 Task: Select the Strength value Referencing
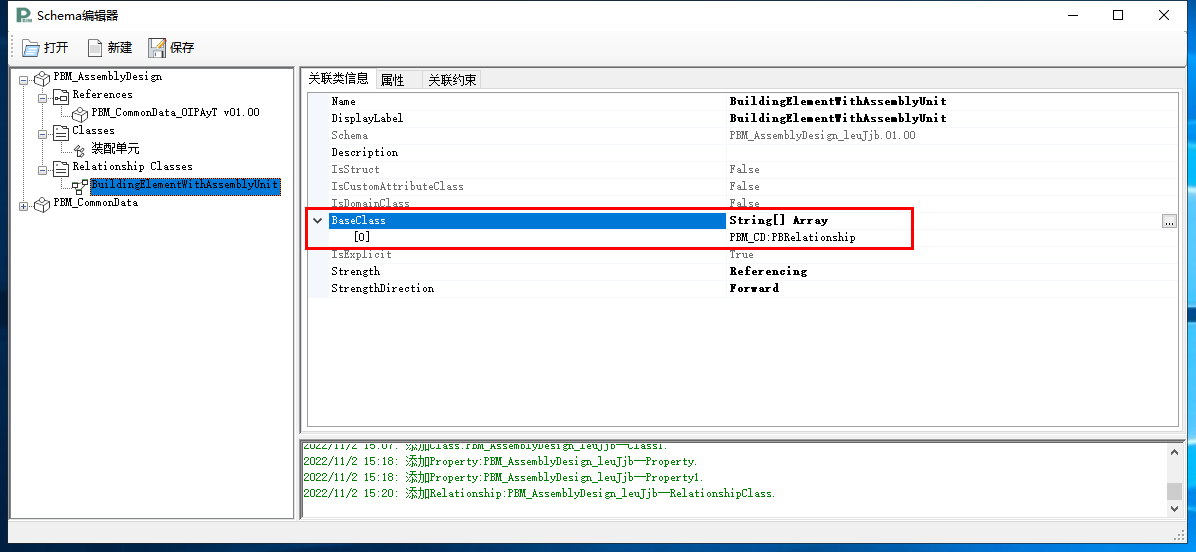pos(768,271)
